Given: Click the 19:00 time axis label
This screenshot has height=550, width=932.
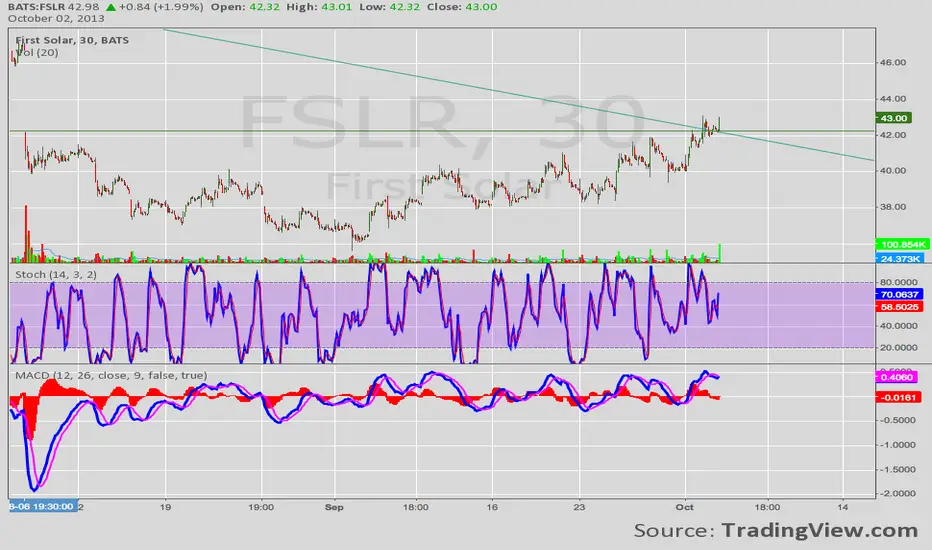Looking at the screenshot, I should coord(261,507).
